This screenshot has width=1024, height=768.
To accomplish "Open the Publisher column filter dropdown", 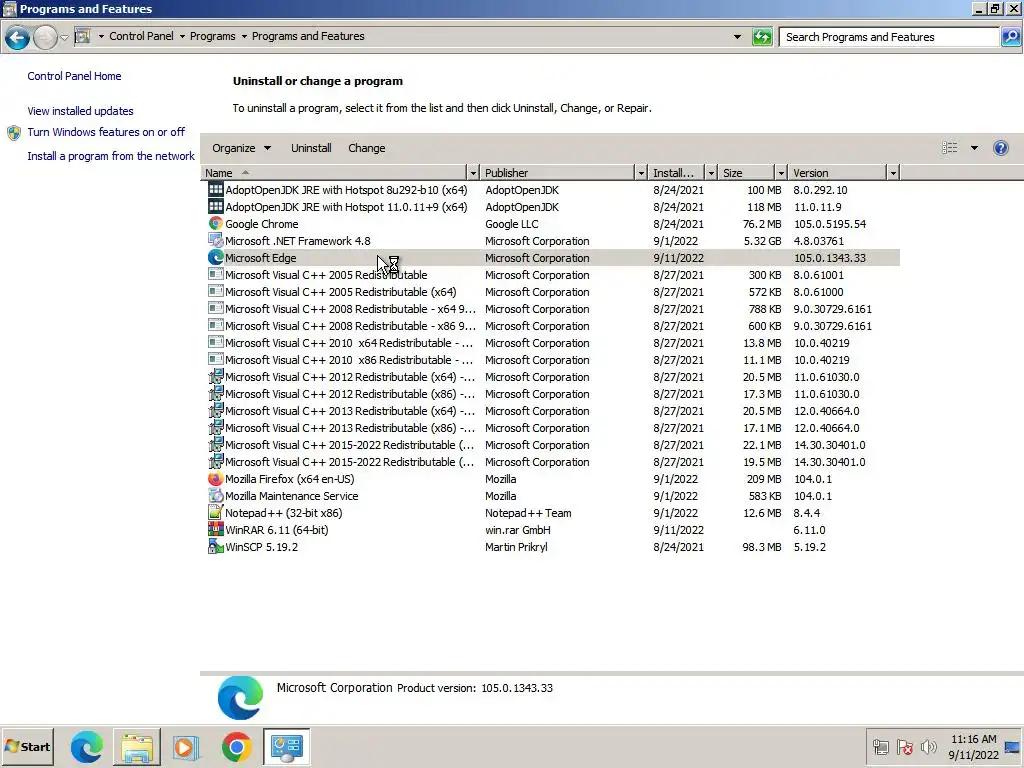I will [641, 172].
